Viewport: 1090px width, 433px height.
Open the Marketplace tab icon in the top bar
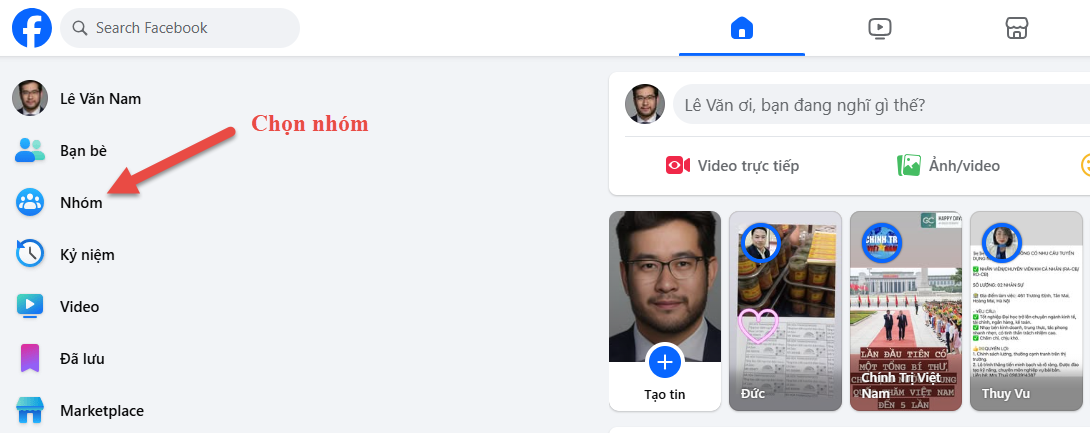[1017, 28]
